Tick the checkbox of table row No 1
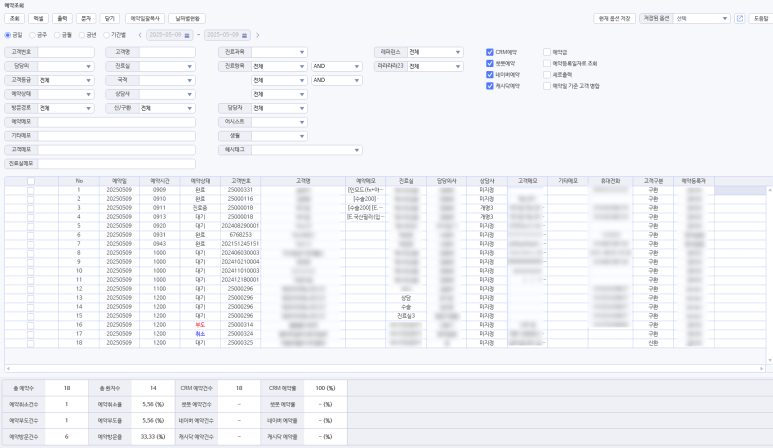The width and height of the screenshot is (773, 448). [x=31, y=190]
